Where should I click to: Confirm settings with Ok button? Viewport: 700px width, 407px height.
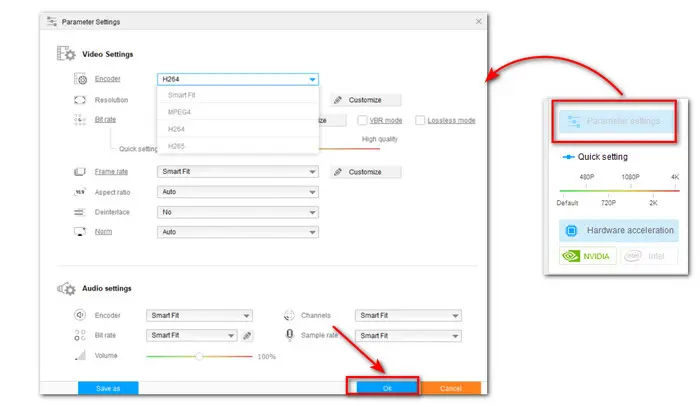pyautogui.click(x=387, y=388)
